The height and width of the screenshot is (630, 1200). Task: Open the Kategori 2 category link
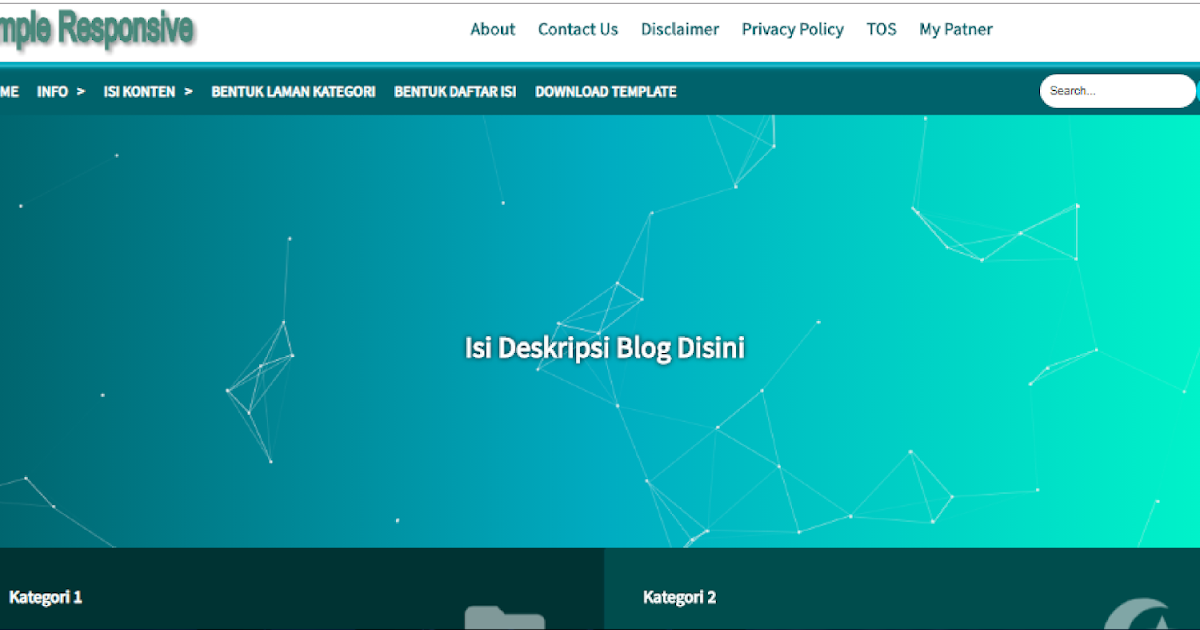(x=680, y=596)
